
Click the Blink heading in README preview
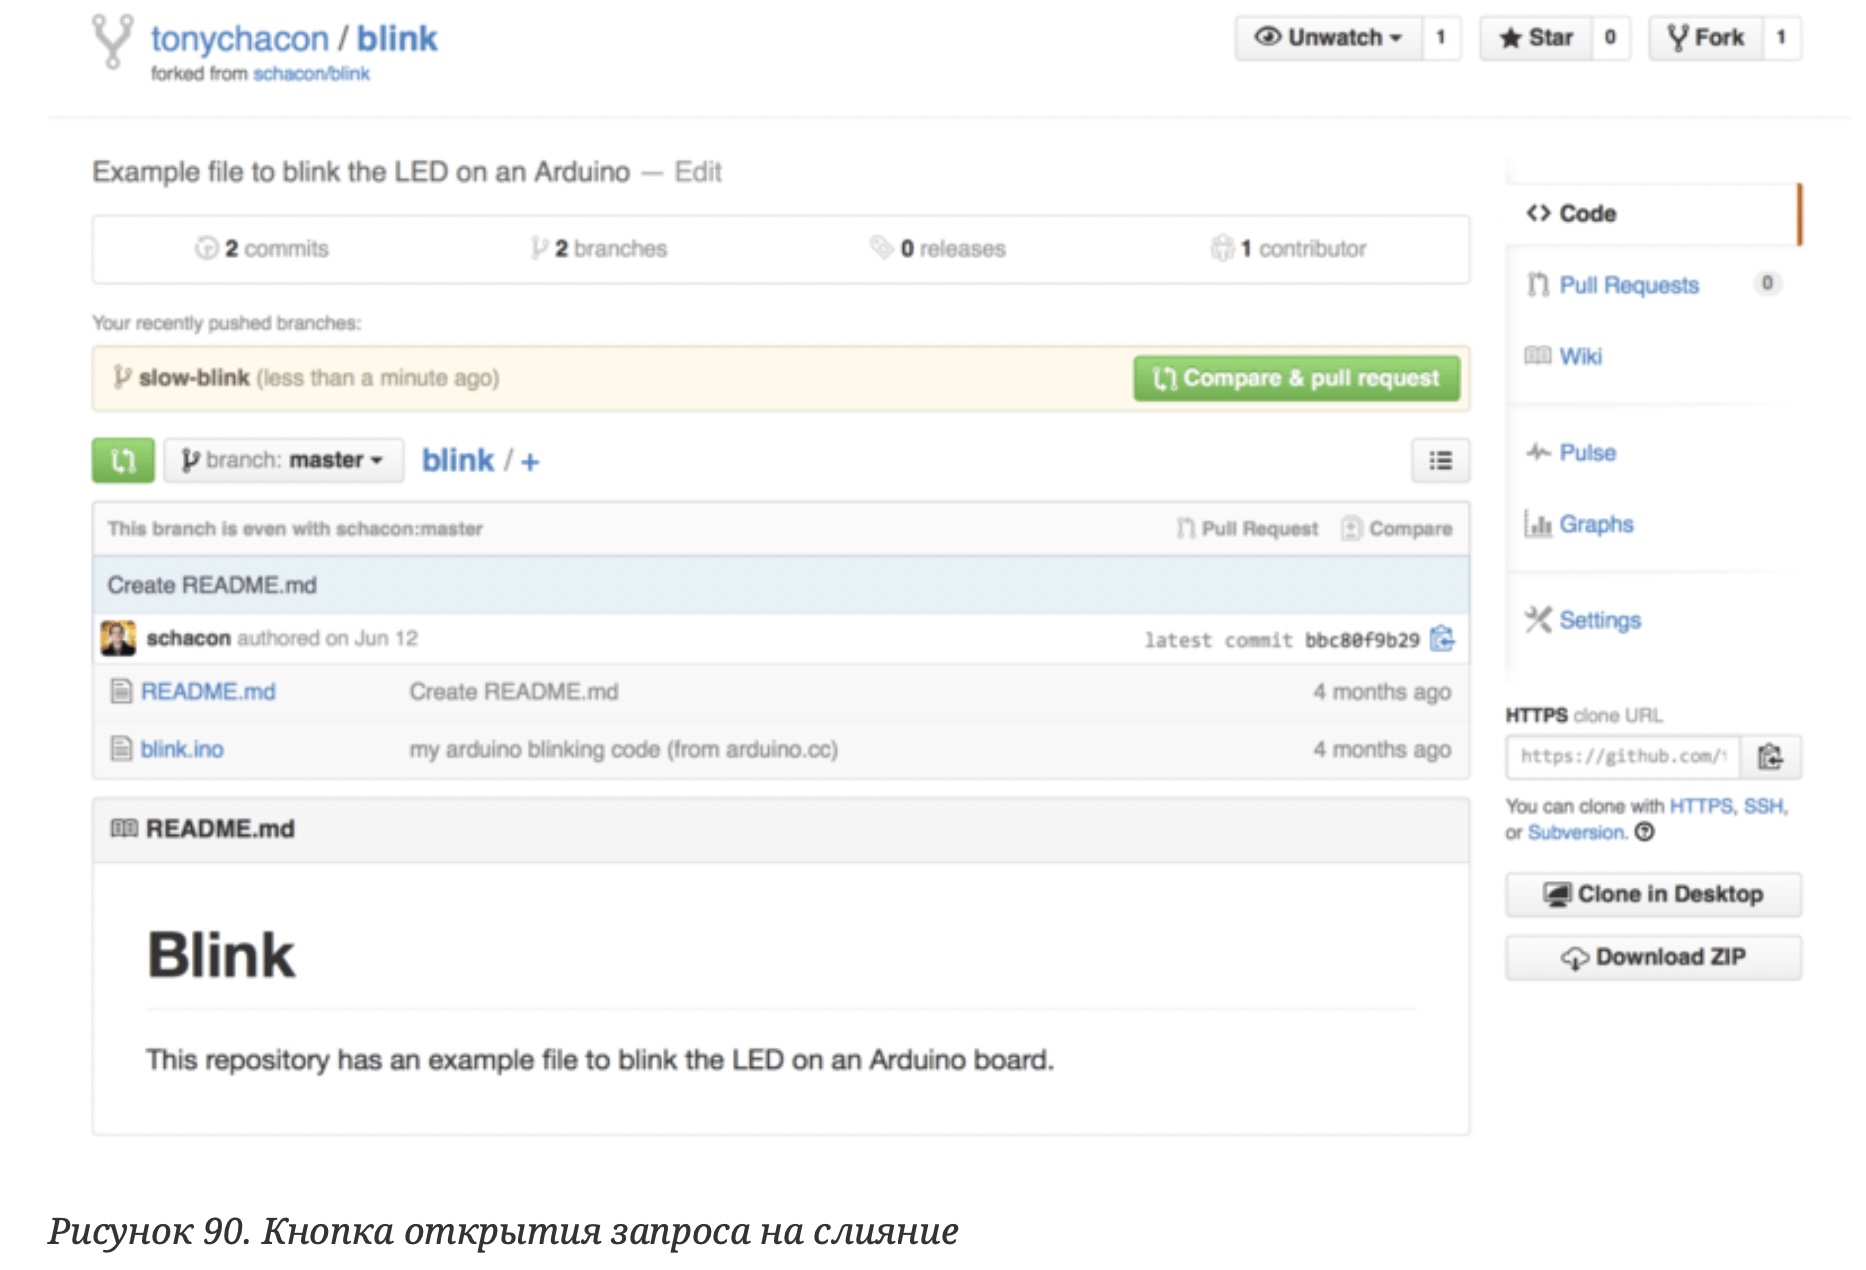[x=221, y=955]
